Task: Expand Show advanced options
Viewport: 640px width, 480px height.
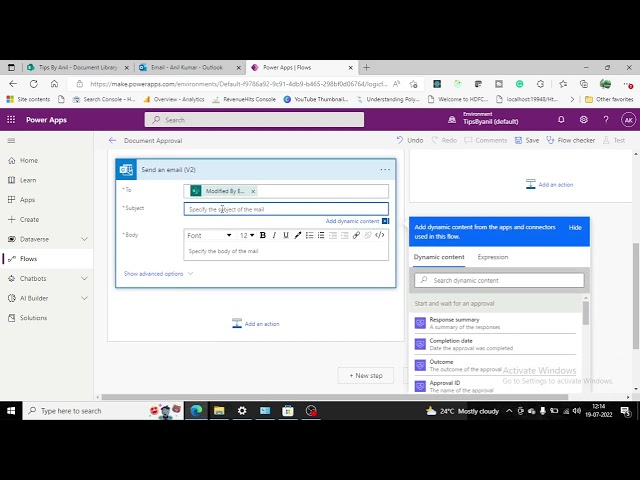Action: tap(158, 274)
